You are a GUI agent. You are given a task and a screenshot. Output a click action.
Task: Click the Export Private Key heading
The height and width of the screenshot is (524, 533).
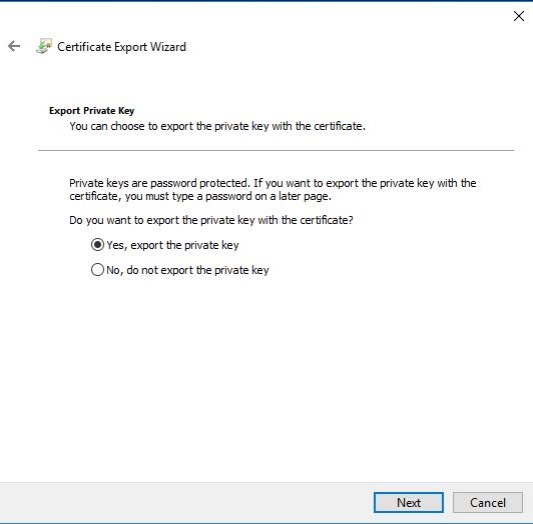point(91,111)
